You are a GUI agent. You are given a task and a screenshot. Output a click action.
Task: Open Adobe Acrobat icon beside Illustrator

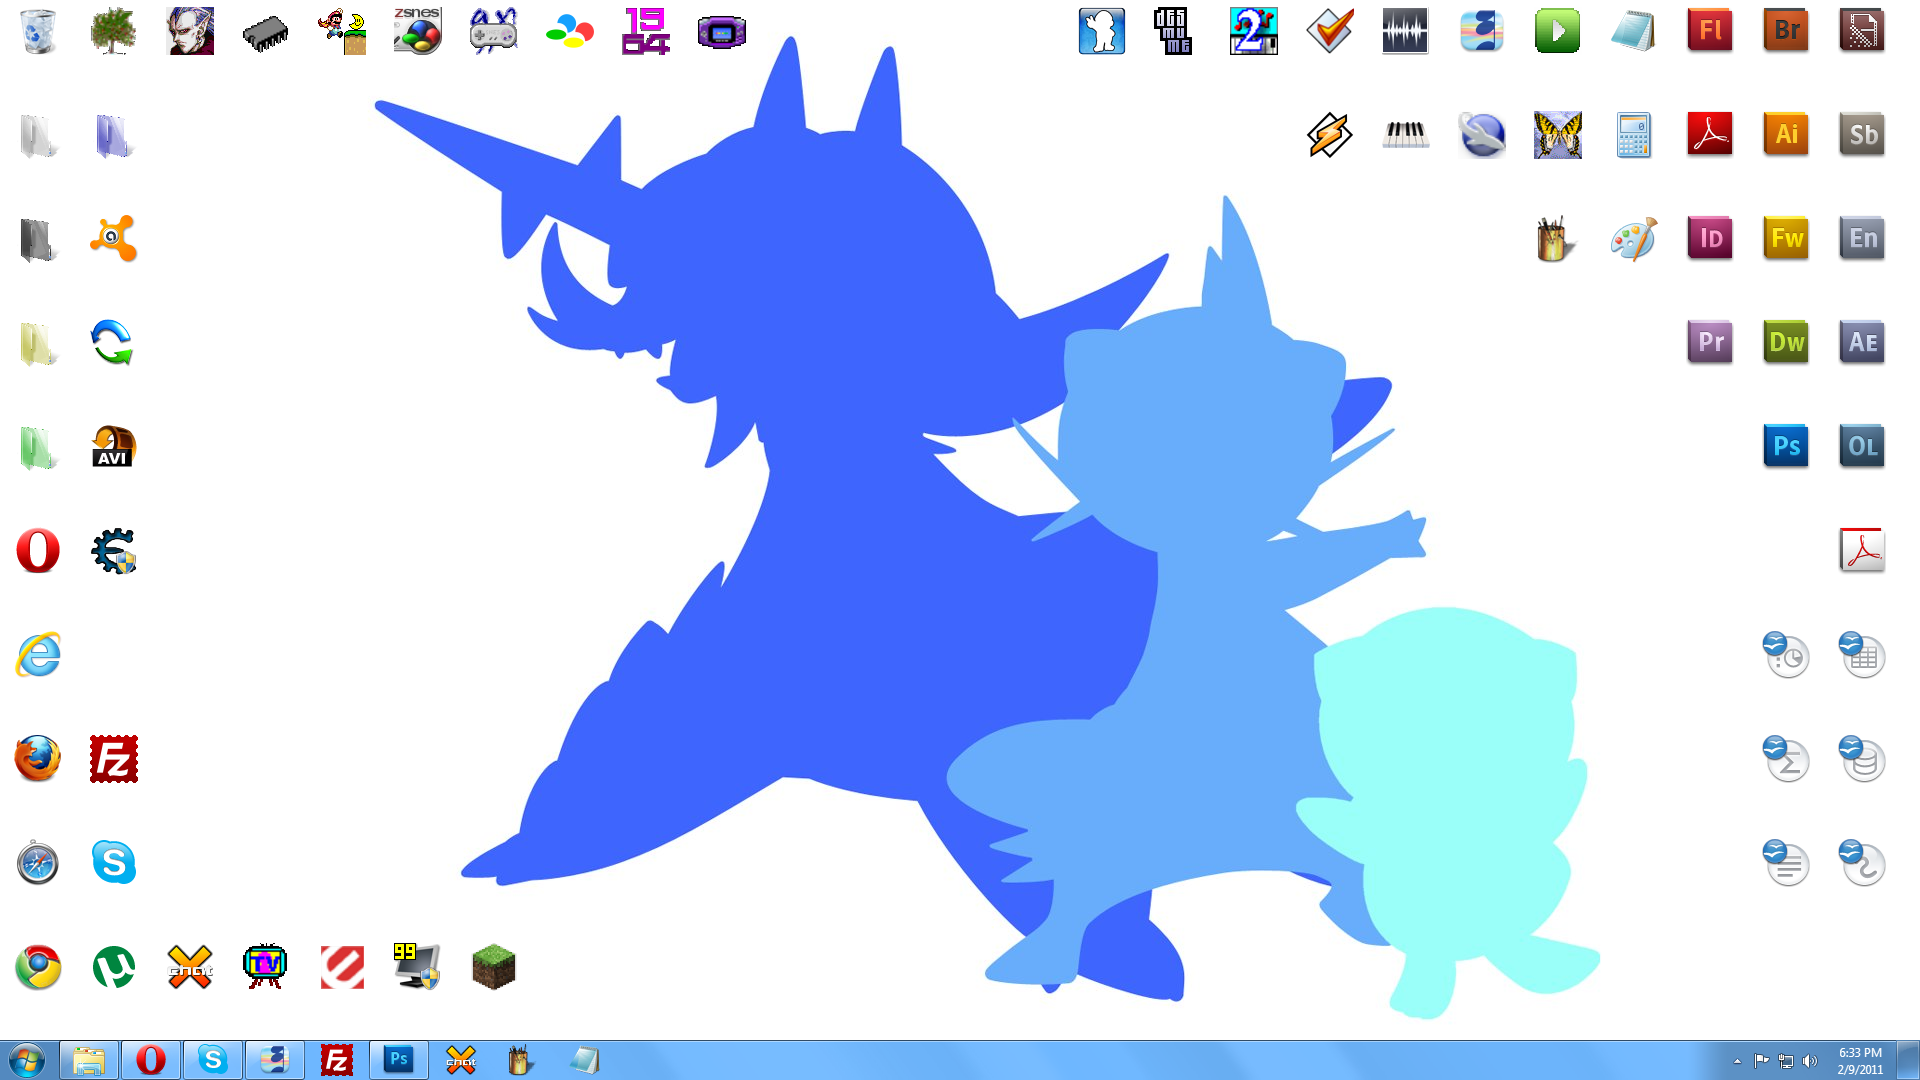(1710, 135)
